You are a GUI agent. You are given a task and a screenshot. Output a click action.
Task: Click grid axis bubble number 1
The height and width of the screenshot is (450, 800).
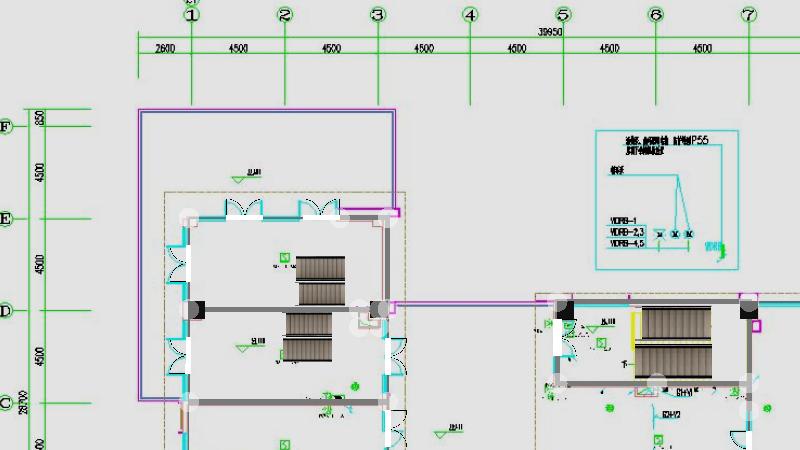192,15
